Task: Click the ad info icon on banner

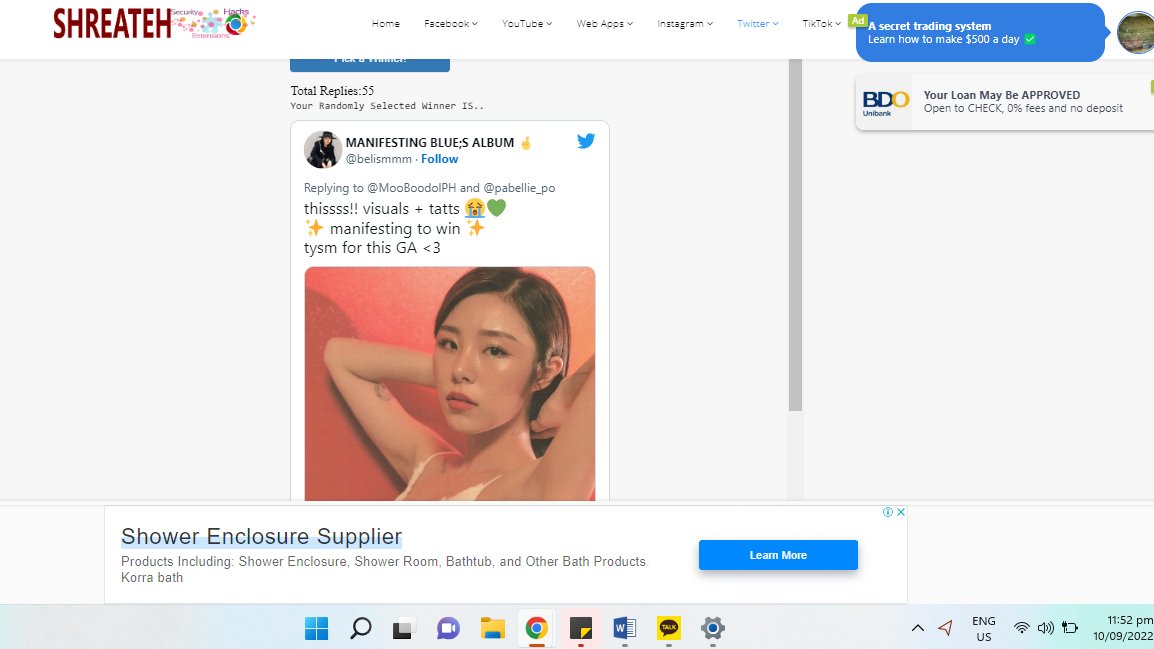Action: click(x=888, y=512)
